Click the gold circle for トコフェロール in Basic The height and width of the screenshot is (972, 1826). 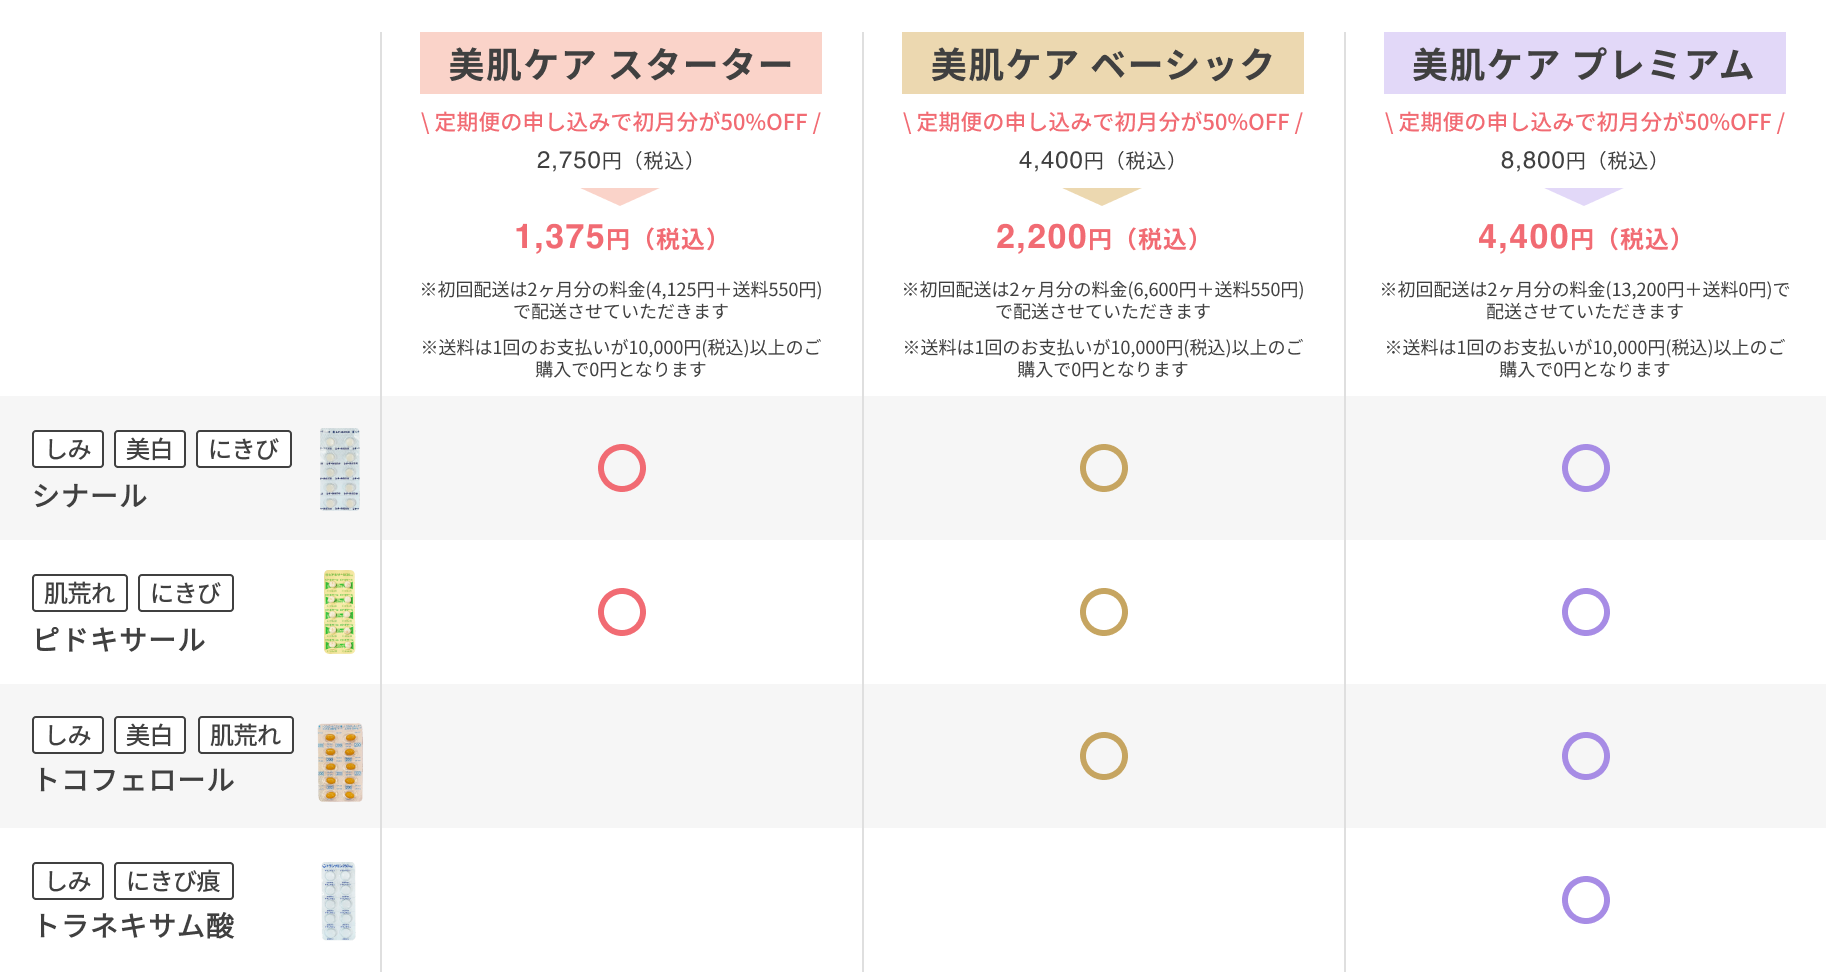1103,756
